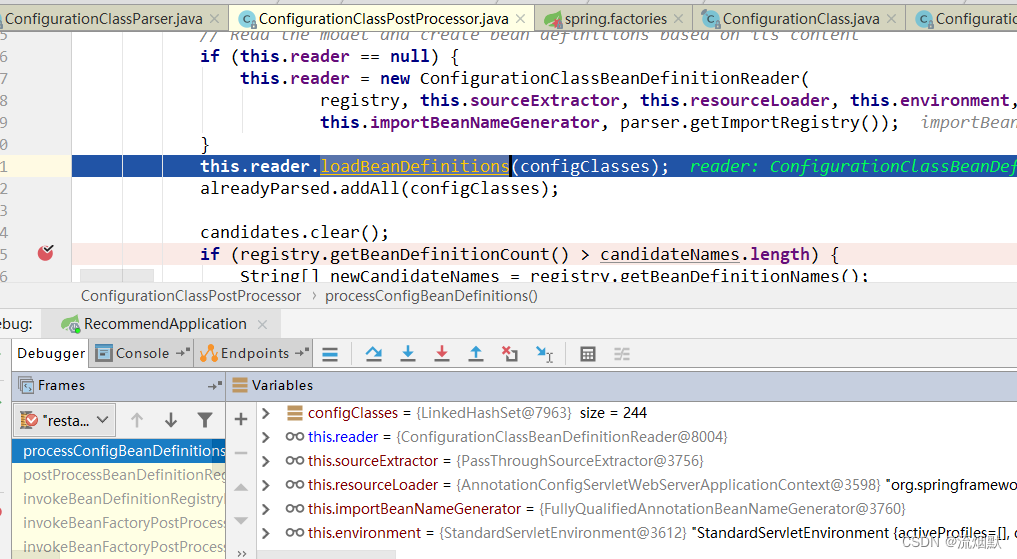Click Trace Current Stream Chain icon
The height and width of the screenshot is (559, 1017).
[x=622, y=354]
